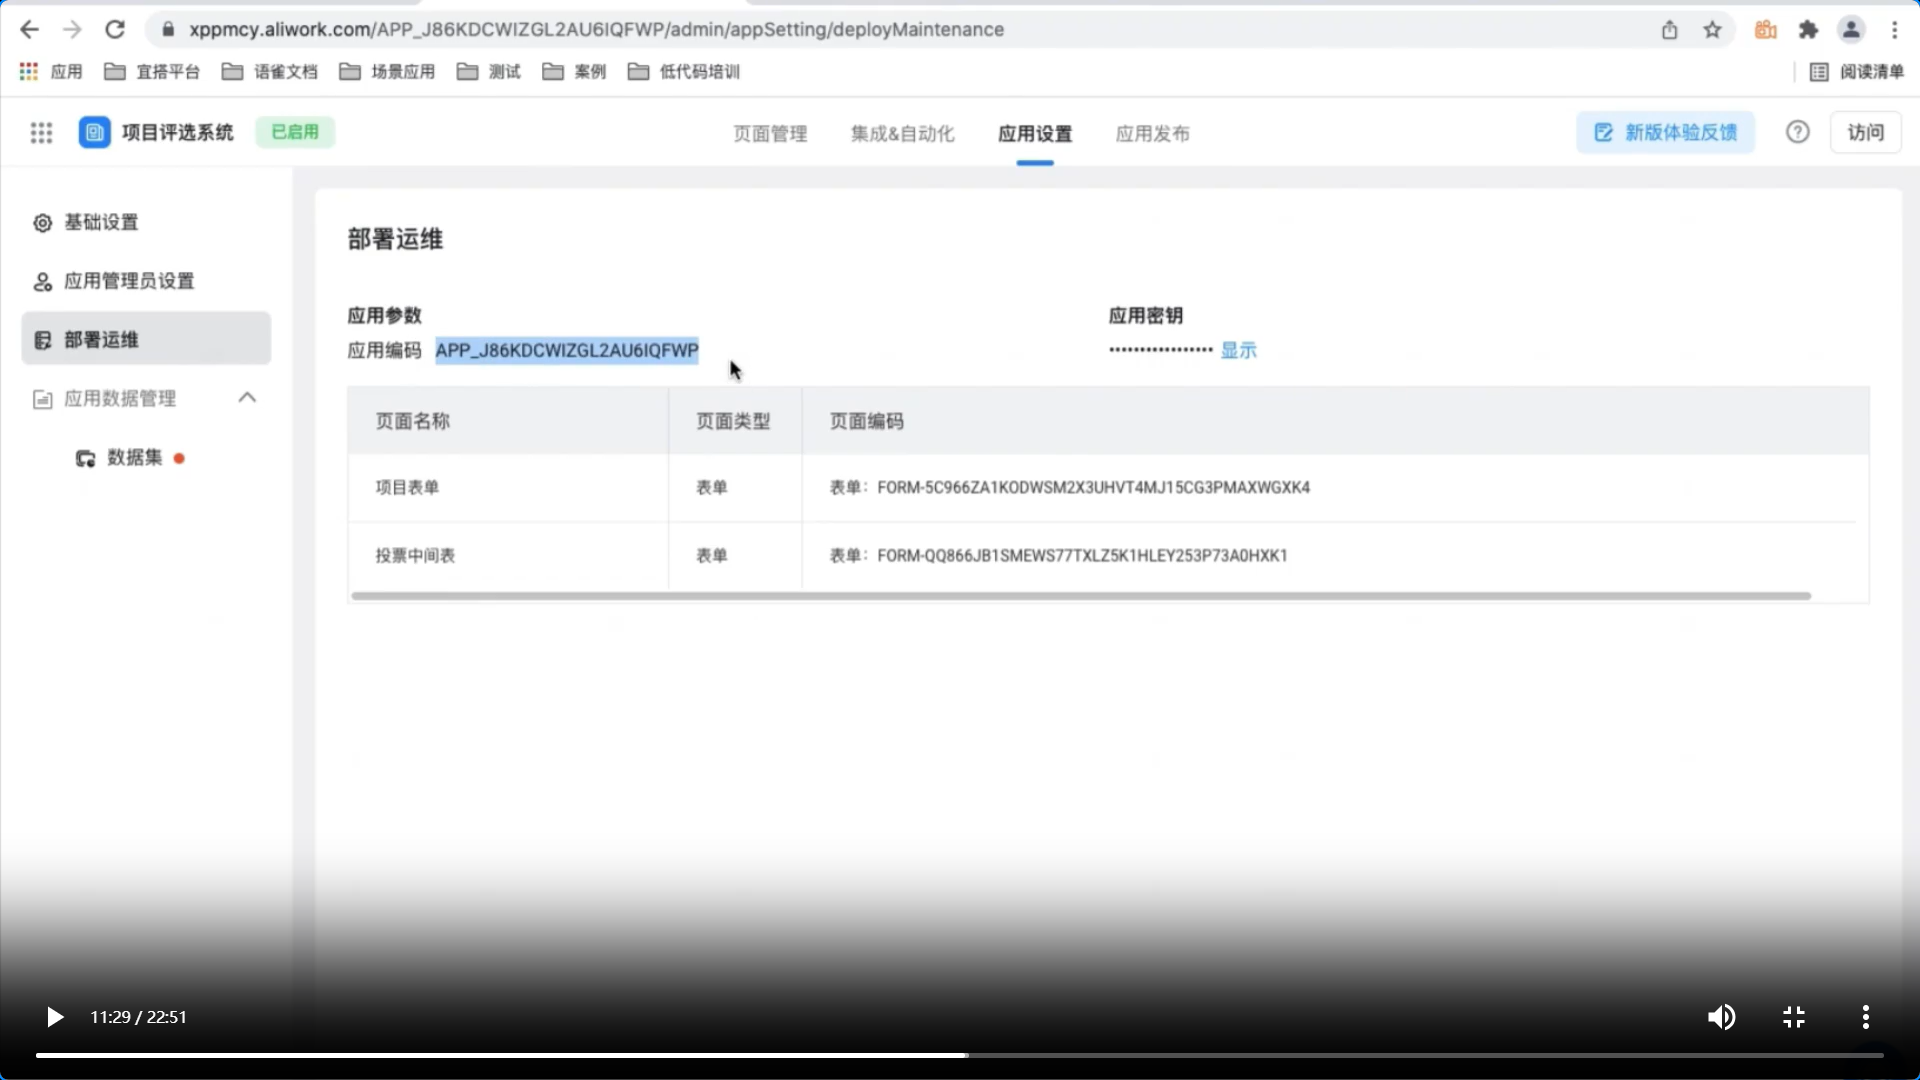Exit fullscreen using the video control

1794,1017
